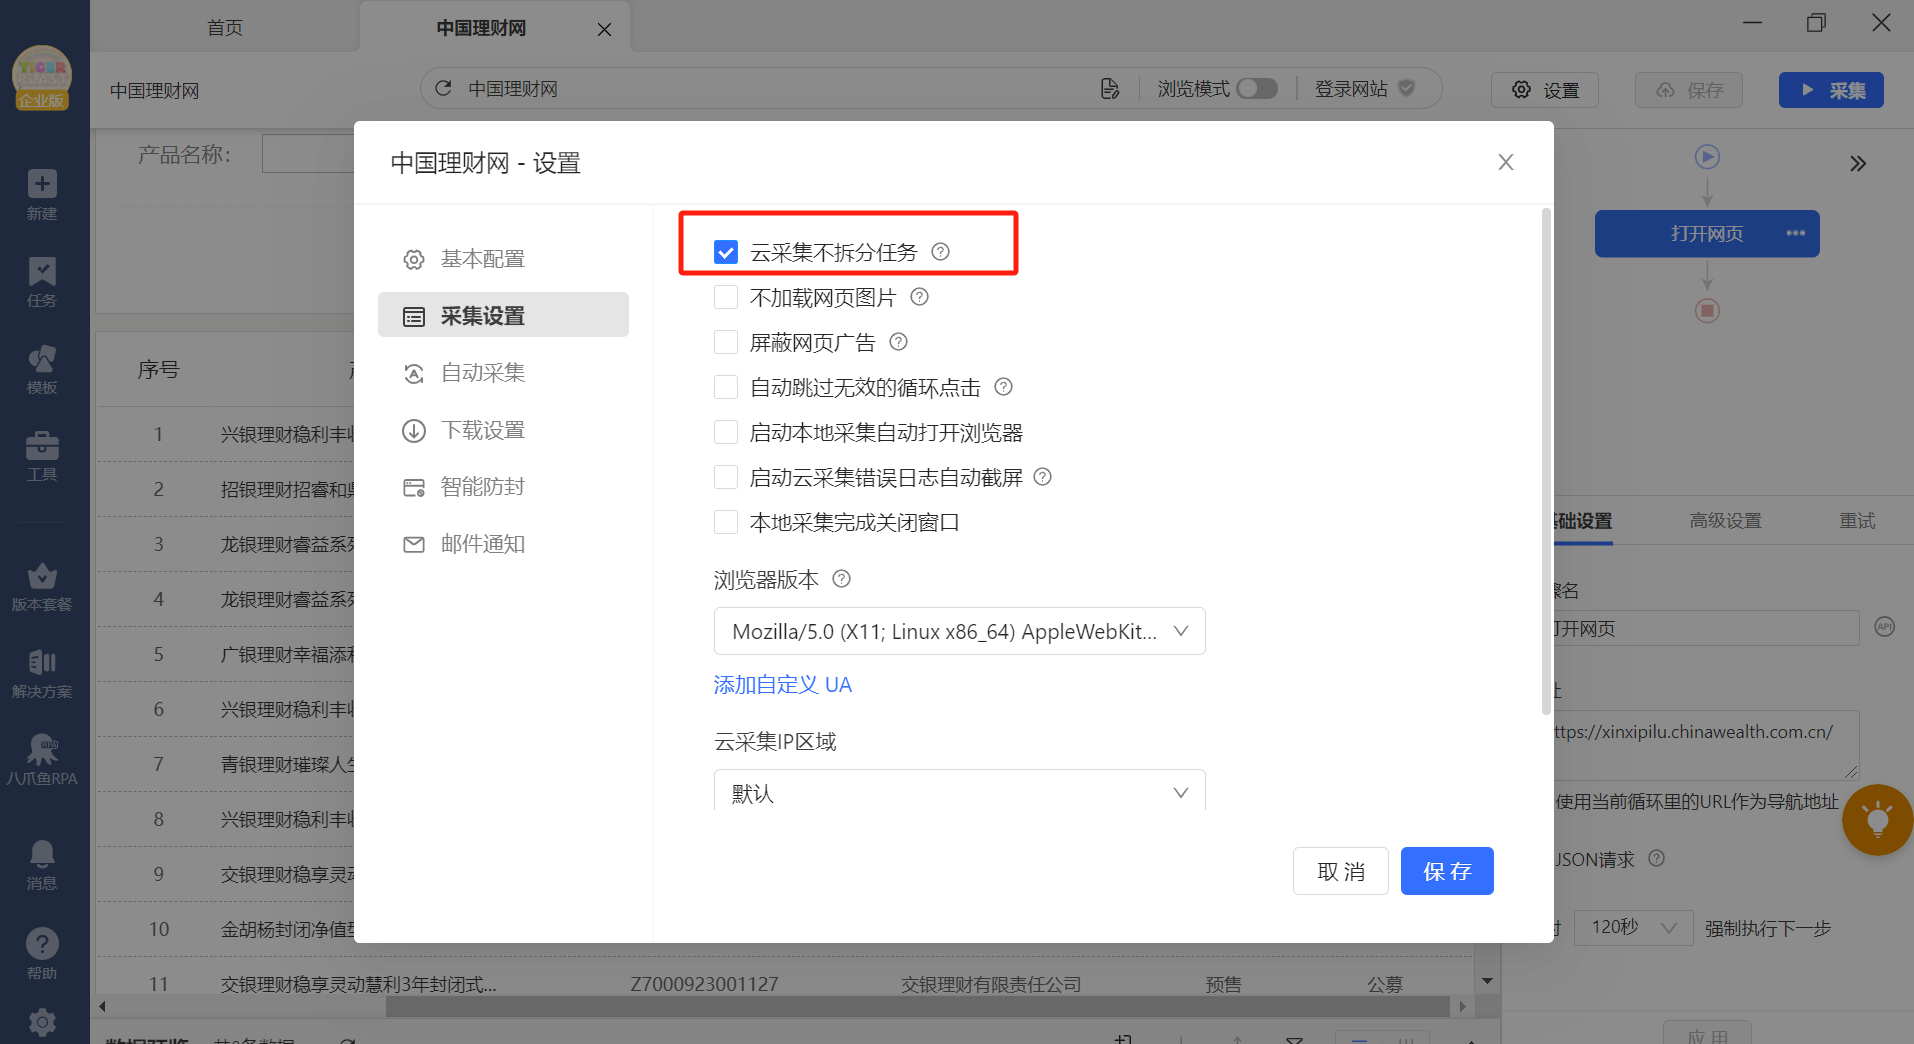Open the 解决方案 icon in sidebar
This screenshot has height=1044, width=1914.
click(x=42, y=662)
